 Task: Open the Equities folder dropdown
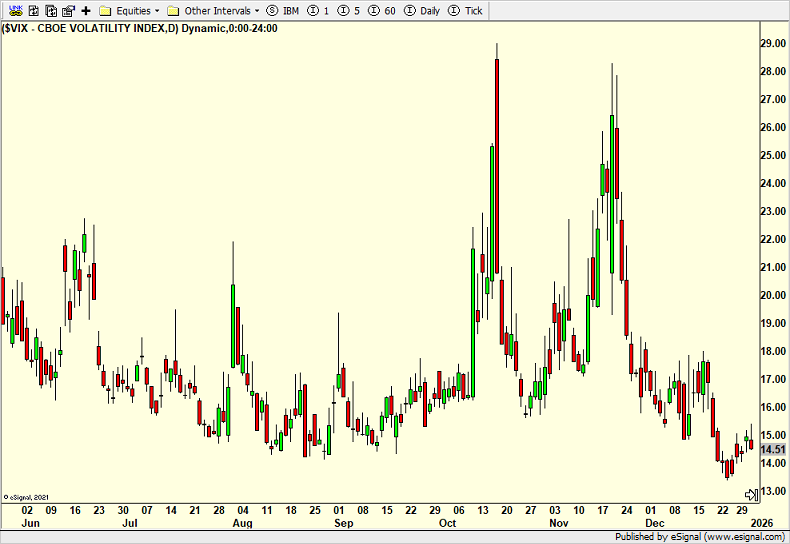click(130, 10)
